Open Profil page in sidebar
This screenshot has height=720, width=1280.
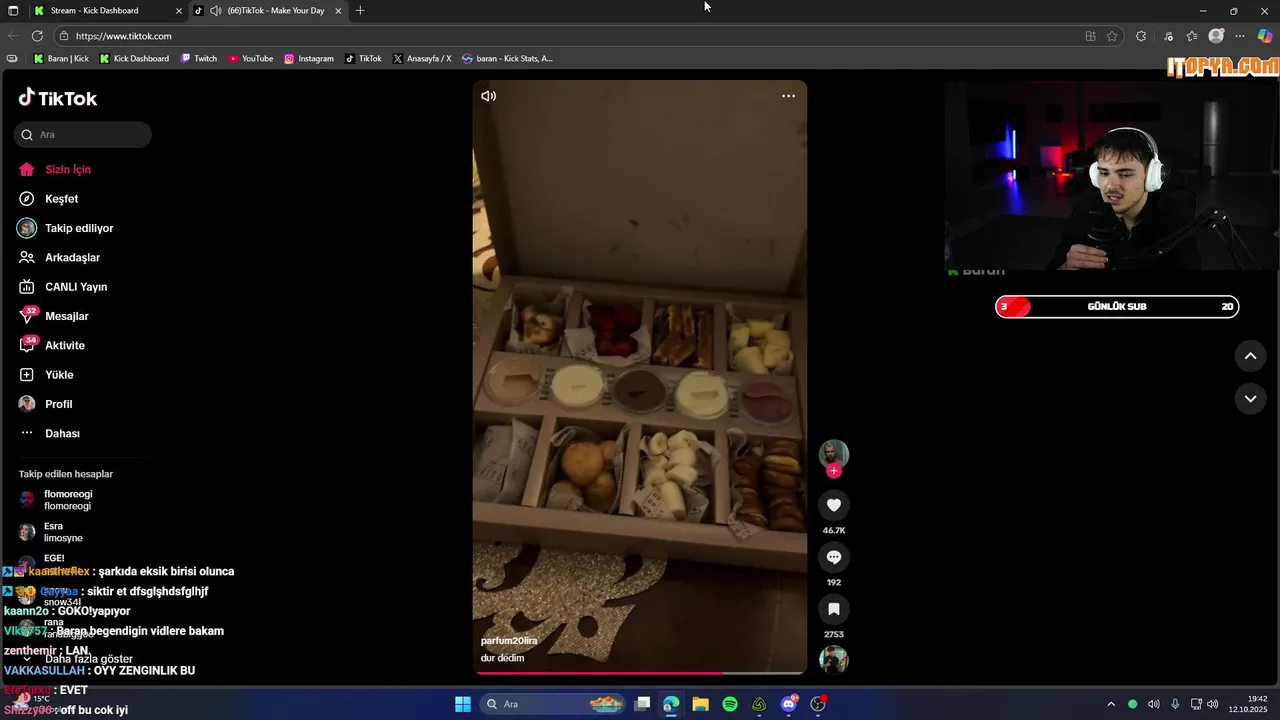[46, 404]
